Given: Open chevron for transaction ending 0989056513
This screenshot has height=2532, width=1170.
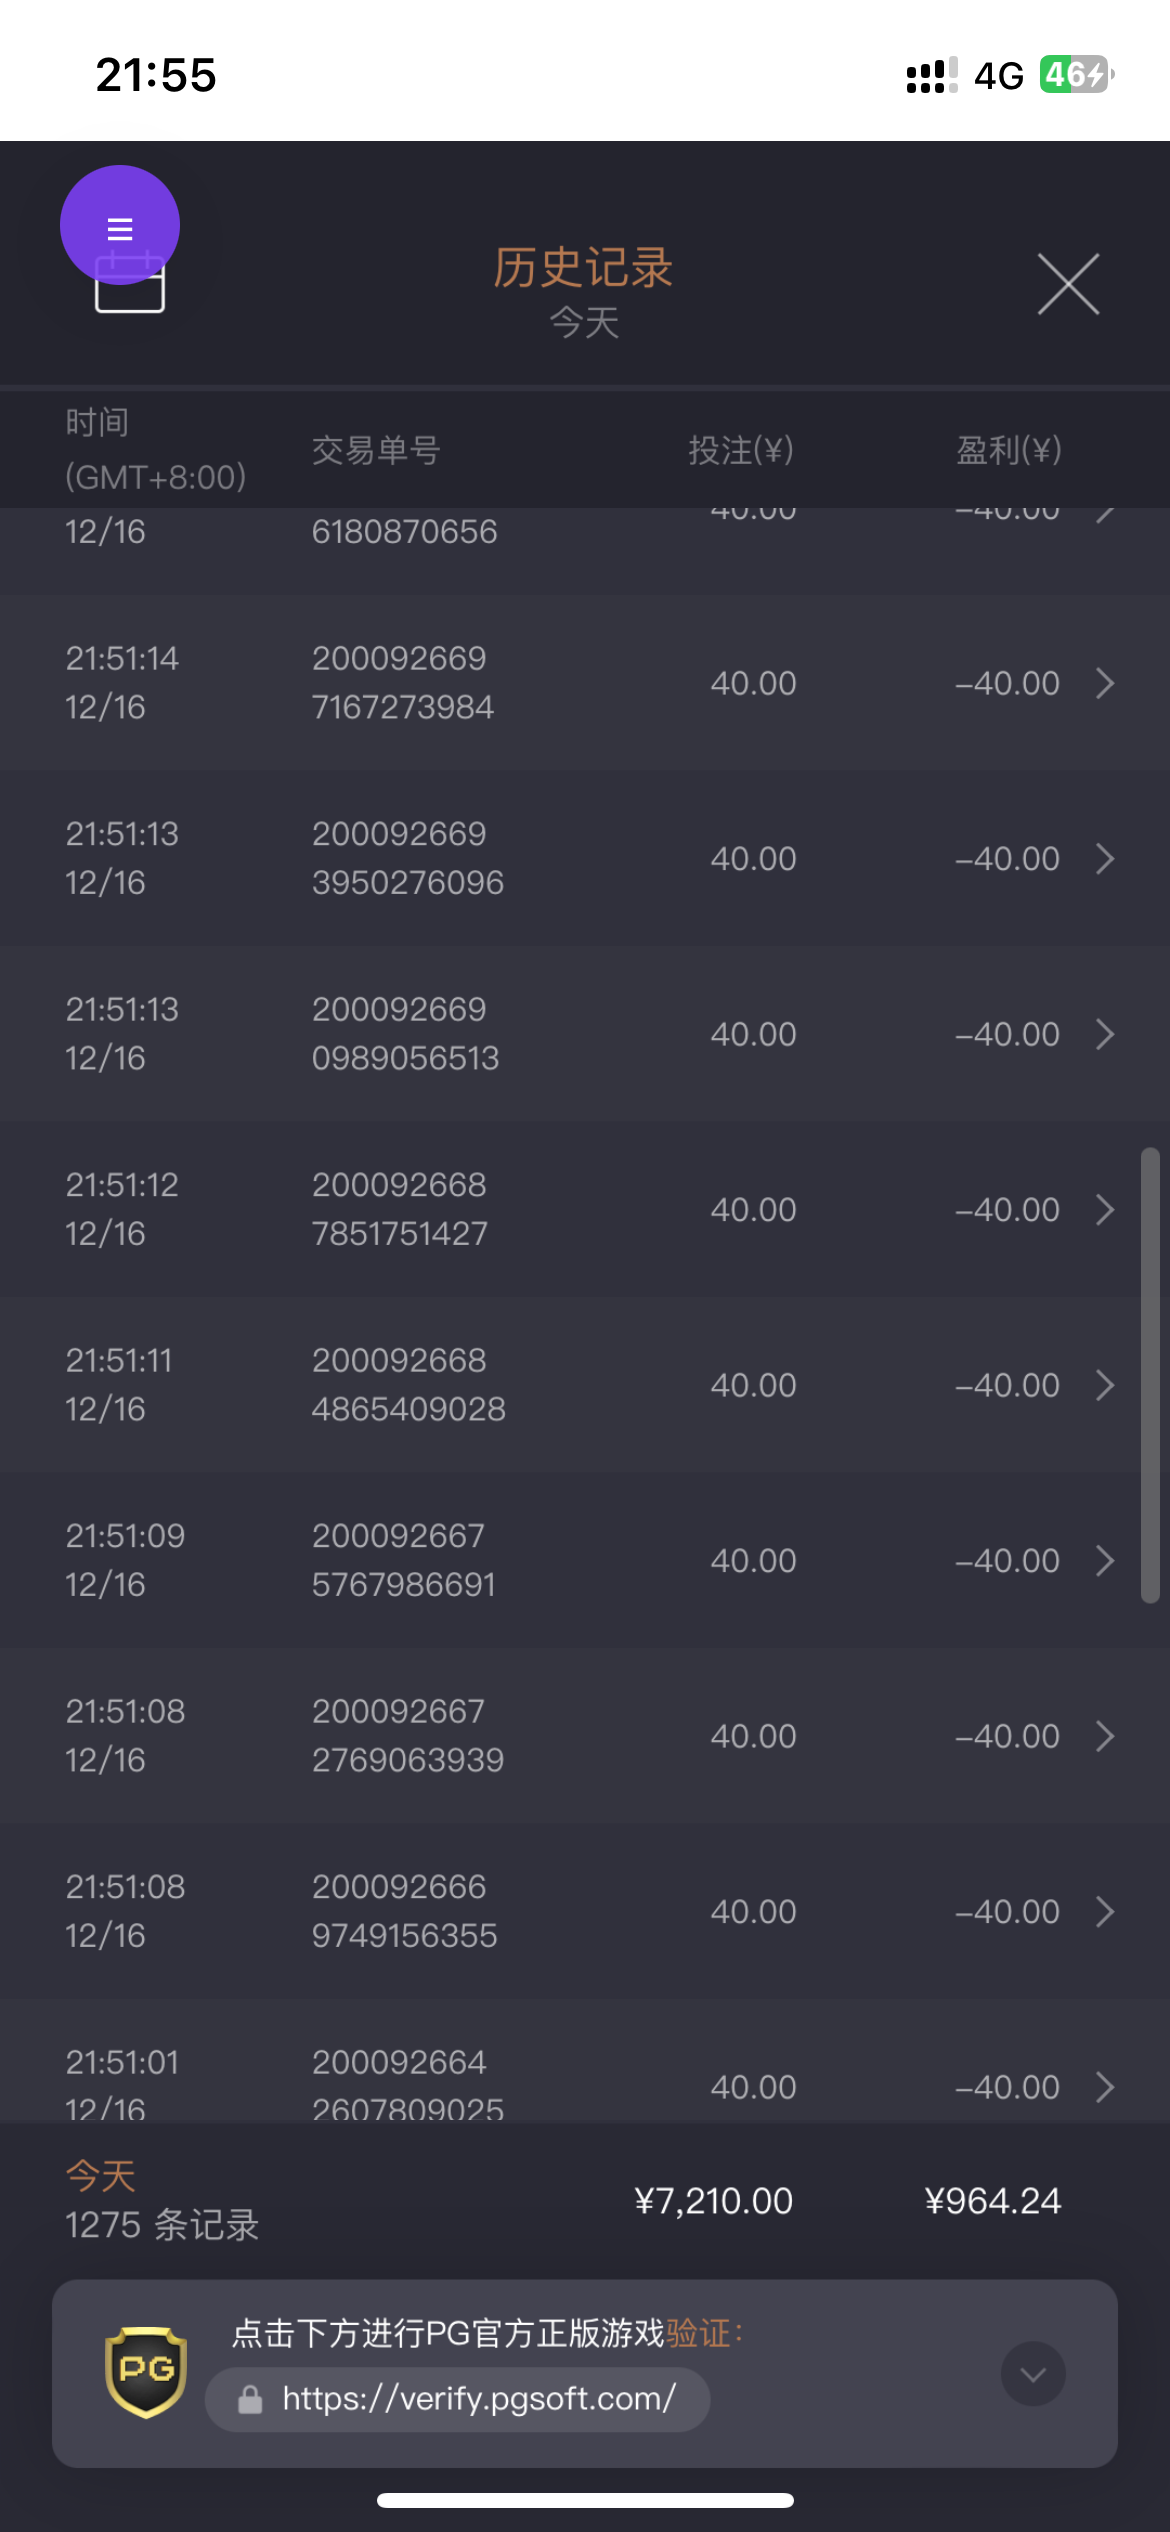Looking at the screenshot, I should (x=1104, y=1034).
